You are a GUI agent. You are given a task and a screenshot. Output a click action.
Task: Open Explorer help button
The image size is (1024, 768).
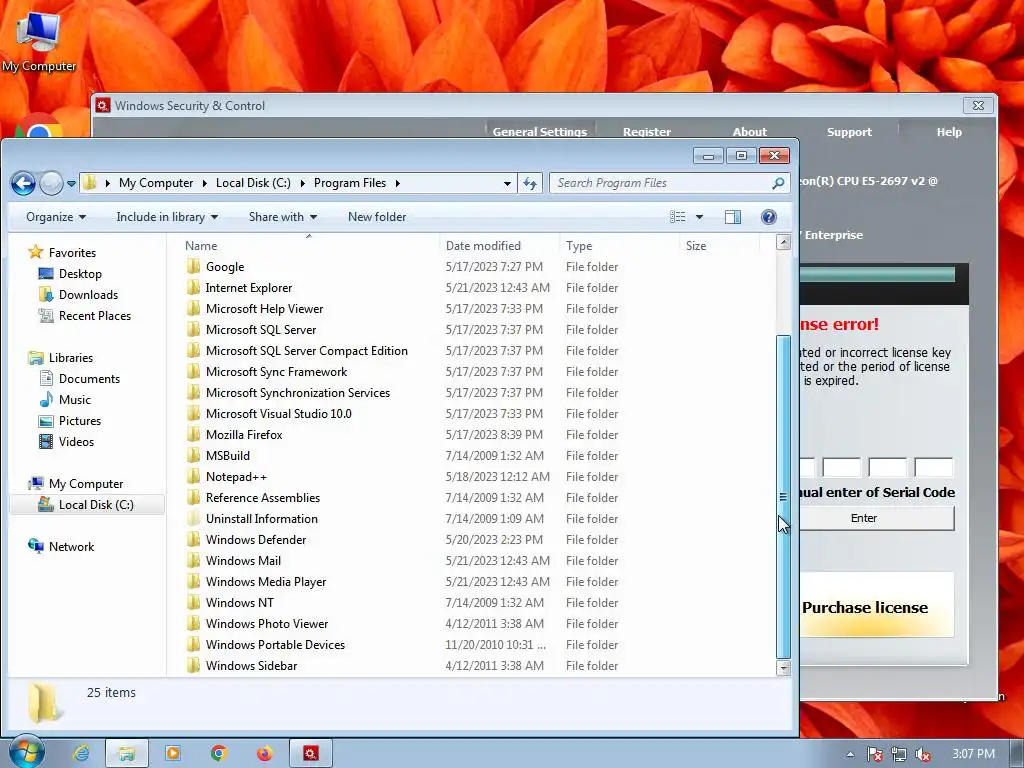coord(769,217)
